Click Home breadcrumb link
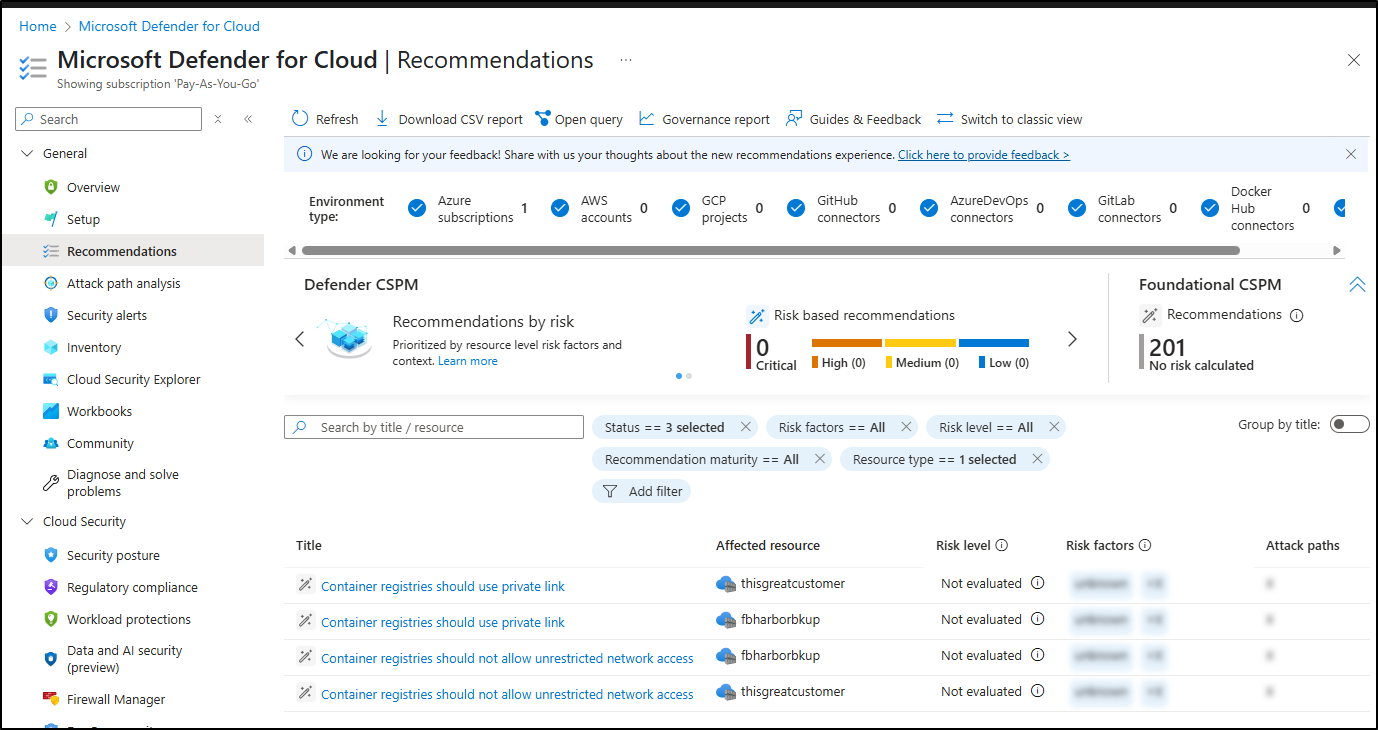This screenshot has width=1378, height=730. pos(38,26)
